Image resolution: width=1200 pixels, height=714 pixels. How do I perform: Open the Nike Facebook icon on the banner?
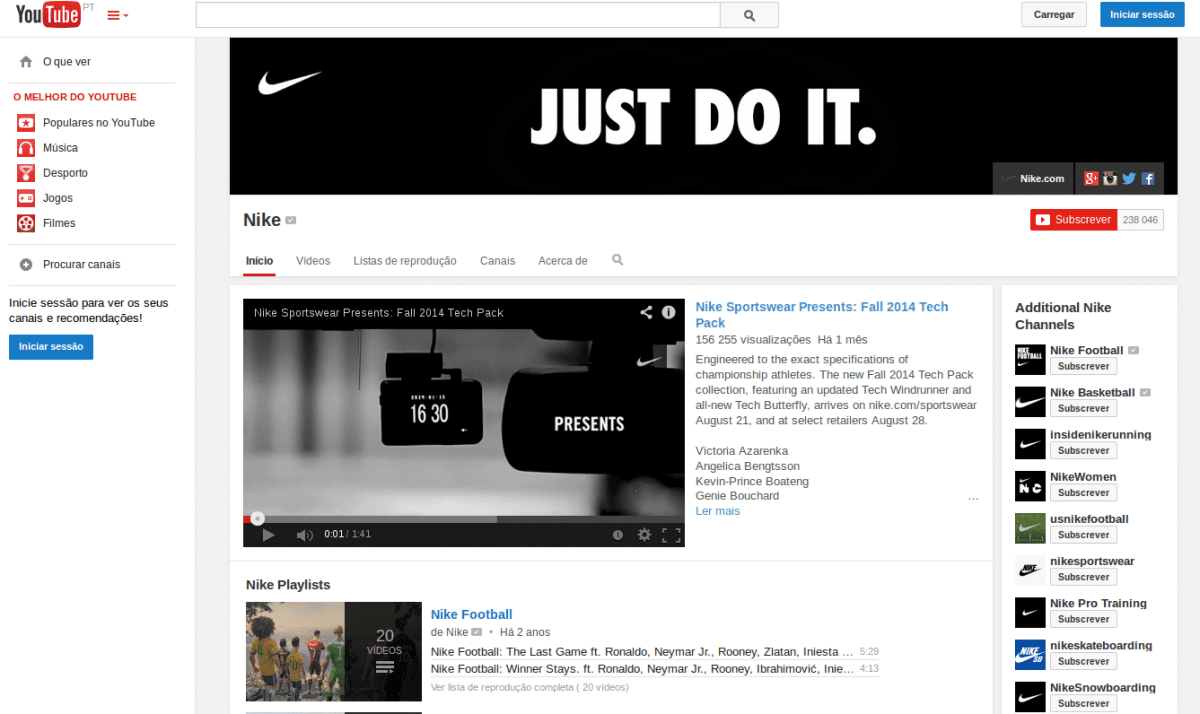[1148, 179]
